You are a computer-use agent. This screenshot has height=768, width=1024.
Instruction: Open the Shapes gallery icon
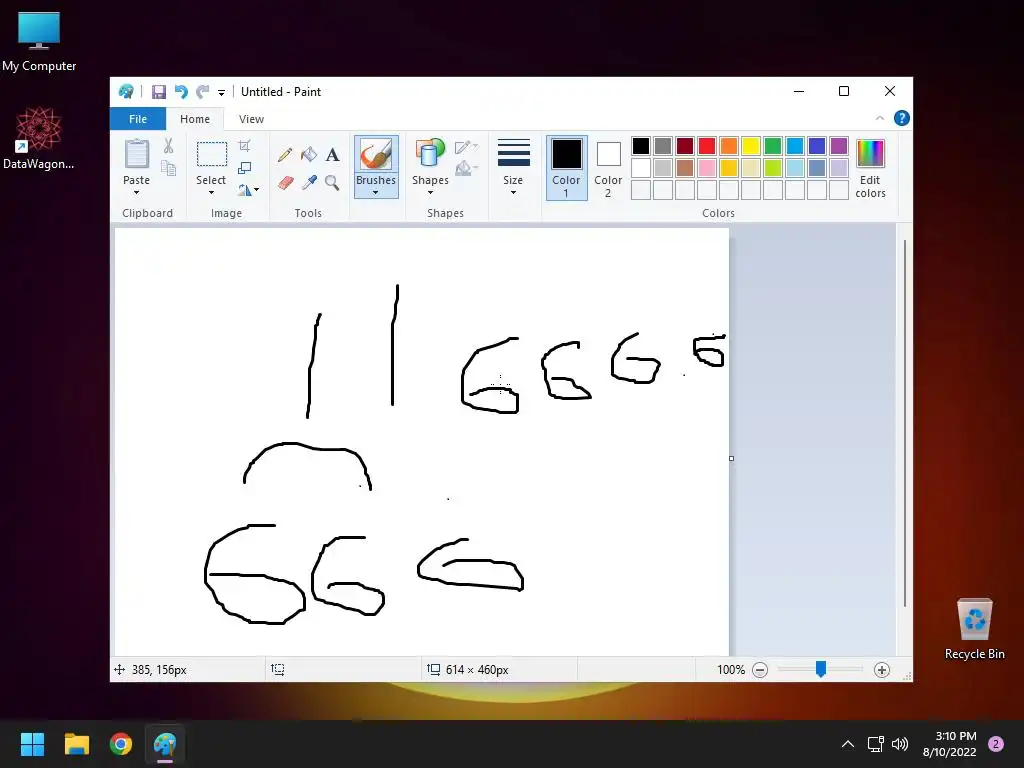(x=430, y=155)
